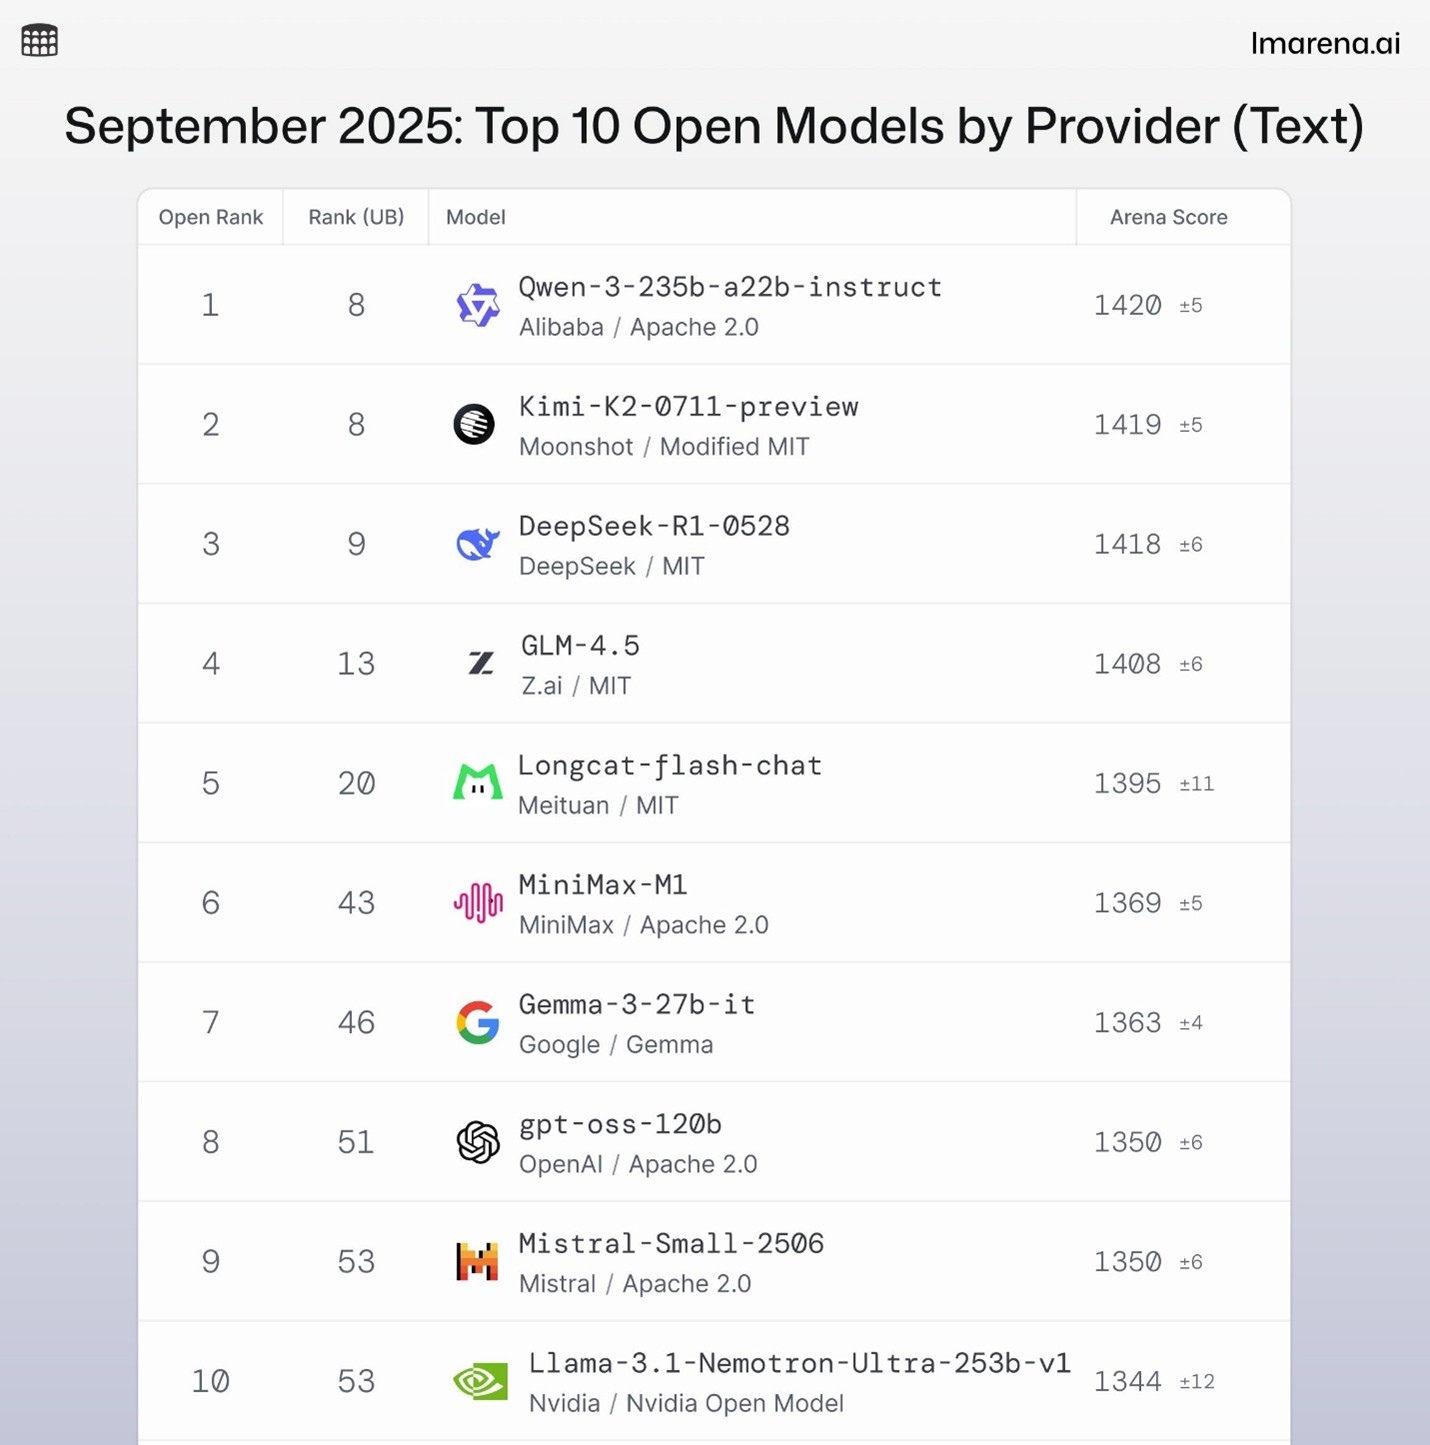Click the Mistral logo icon
Viewport: 1430px width, 1445px height.
click(x=477, y=1261)
